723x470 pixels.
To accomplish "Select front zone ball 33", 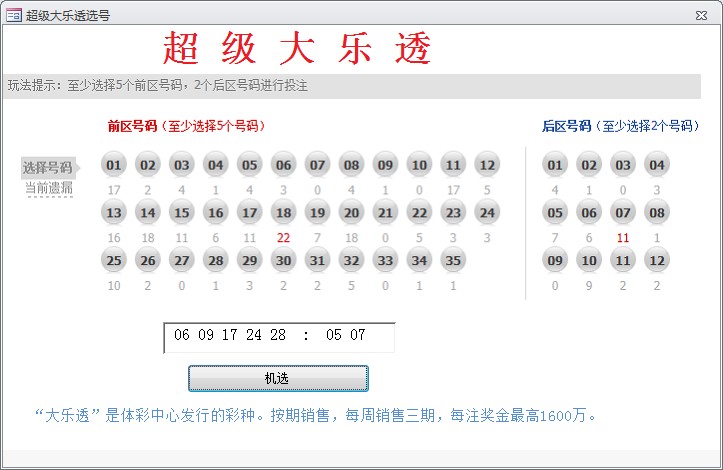I will (x=385, y=260).
